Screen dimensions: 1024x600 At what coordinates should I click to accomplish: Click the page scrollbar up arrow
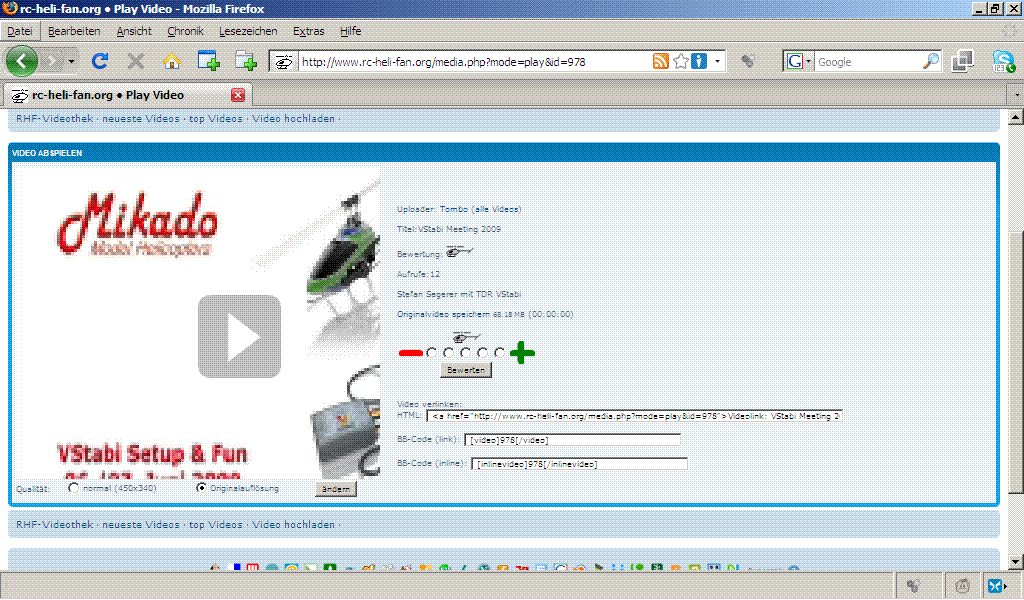click(1016, 118)
